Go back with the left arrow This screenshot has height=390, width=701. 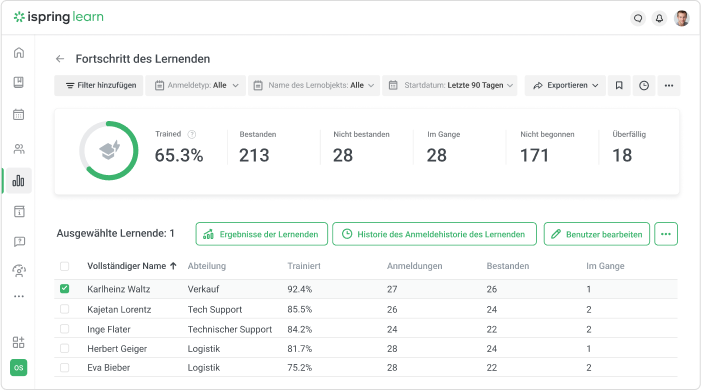(60, 59)
